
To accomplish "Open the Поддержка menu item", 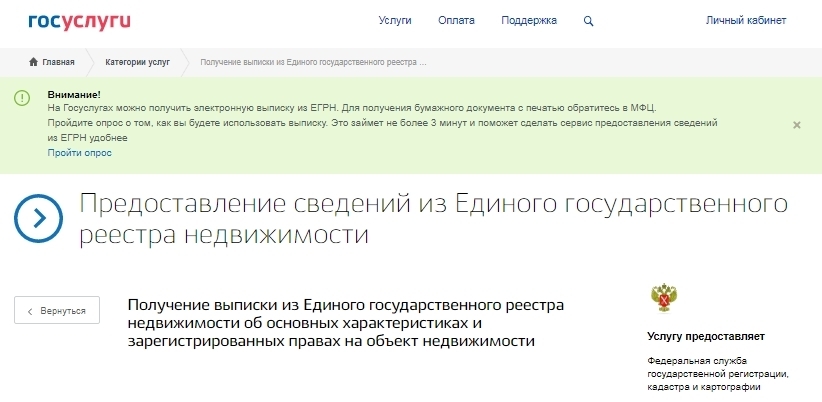I will (x=529, y=21).
